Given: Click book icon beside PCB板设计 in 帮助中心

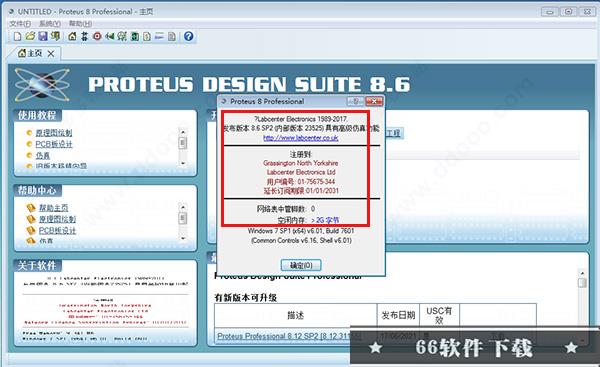Looking at the screenshot, I should point(31,230).
